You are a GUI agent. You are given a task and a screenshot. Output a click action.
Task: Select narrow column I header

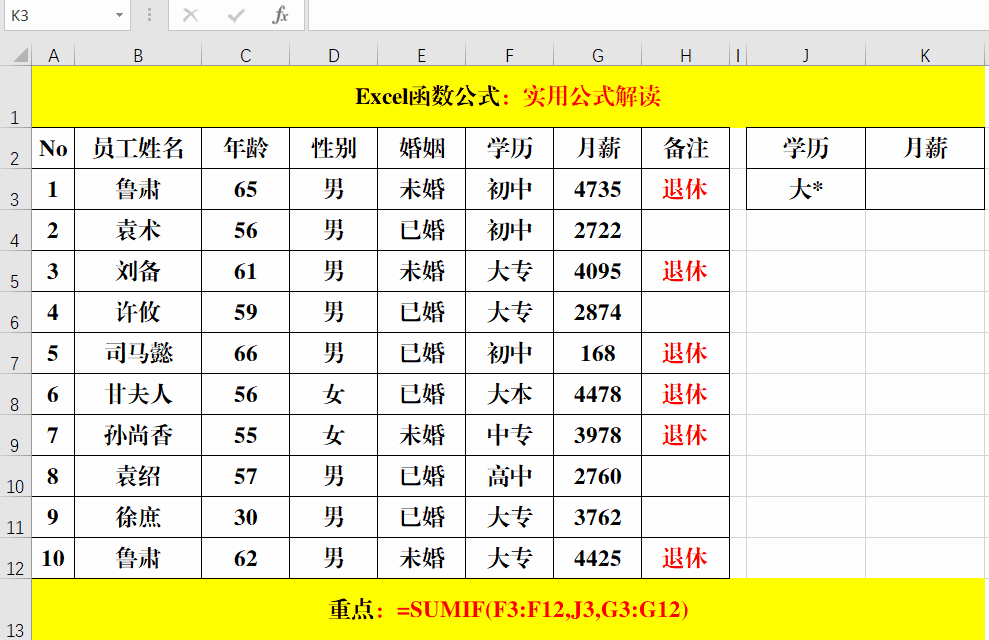pyautogui.click(x=738, y=55)
